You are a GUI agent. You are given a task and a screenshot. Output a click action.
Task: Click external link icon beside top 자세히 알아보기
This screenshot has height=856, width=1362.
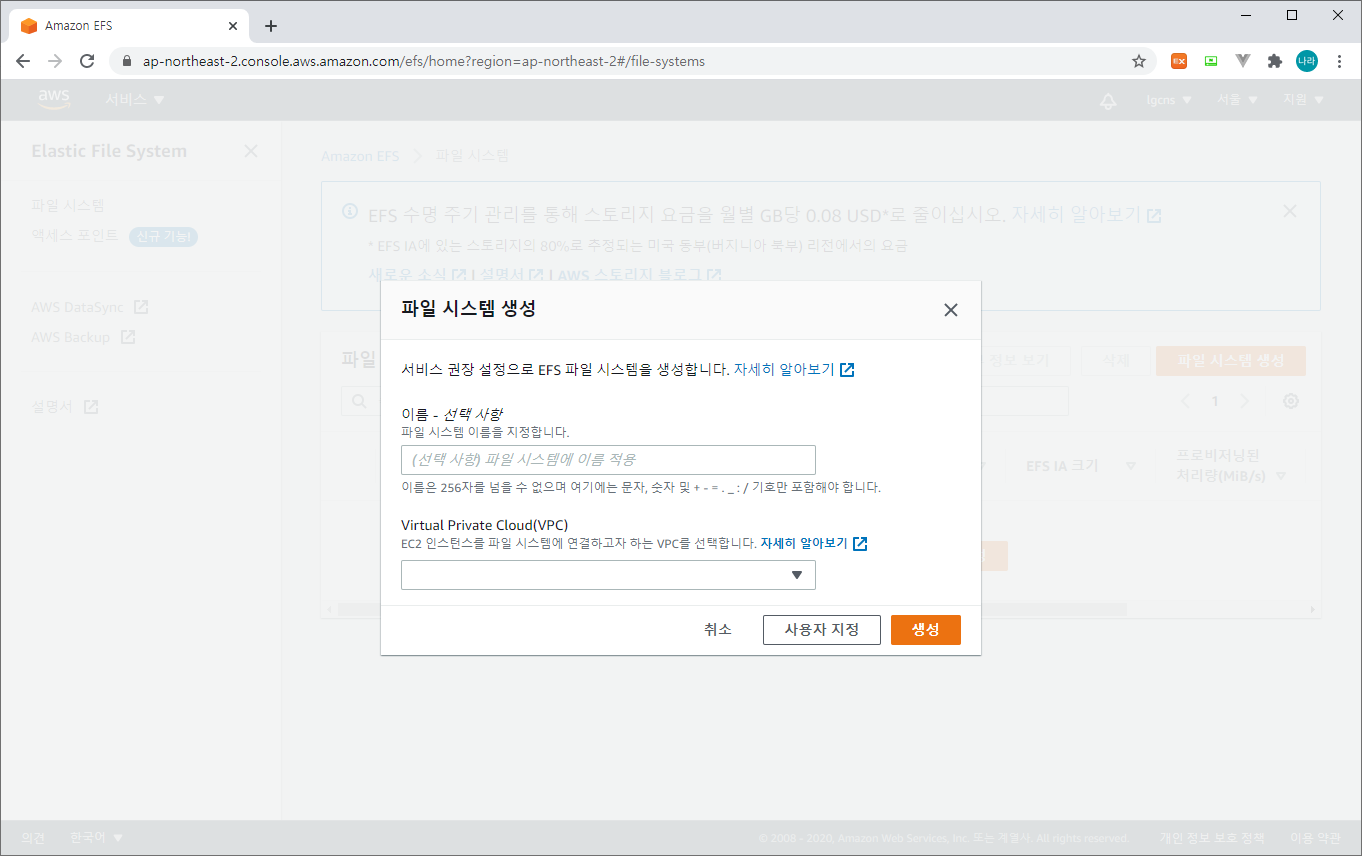click(847, 370)
